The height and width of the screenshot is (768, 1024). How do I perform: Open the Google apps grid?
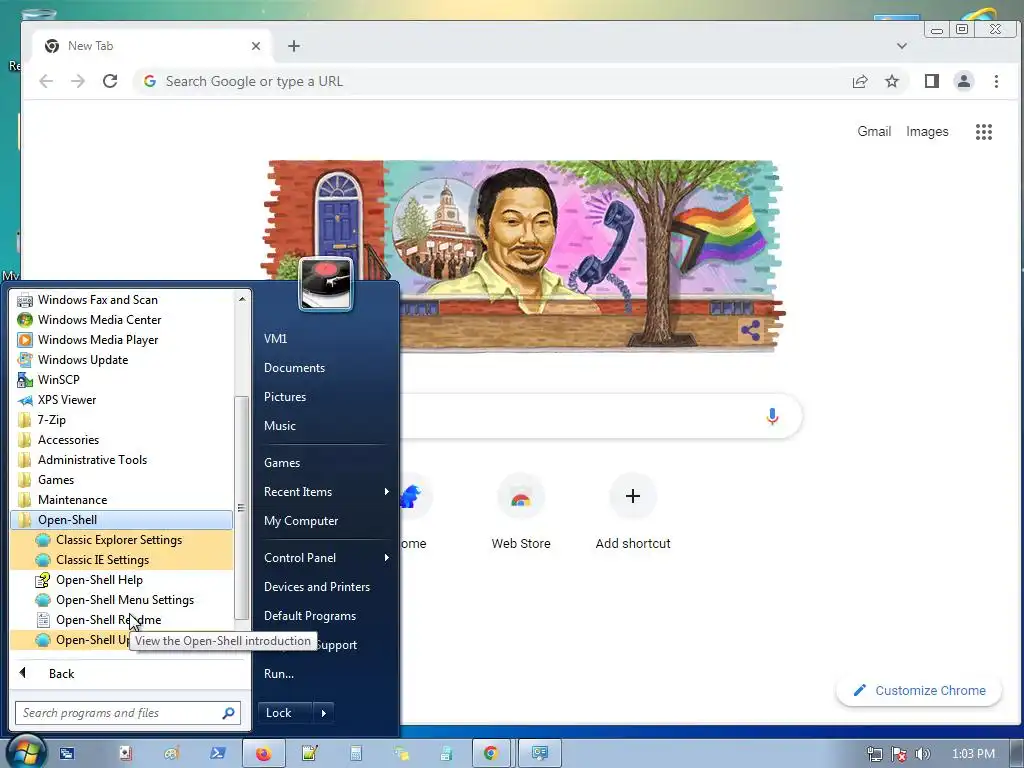984,132
